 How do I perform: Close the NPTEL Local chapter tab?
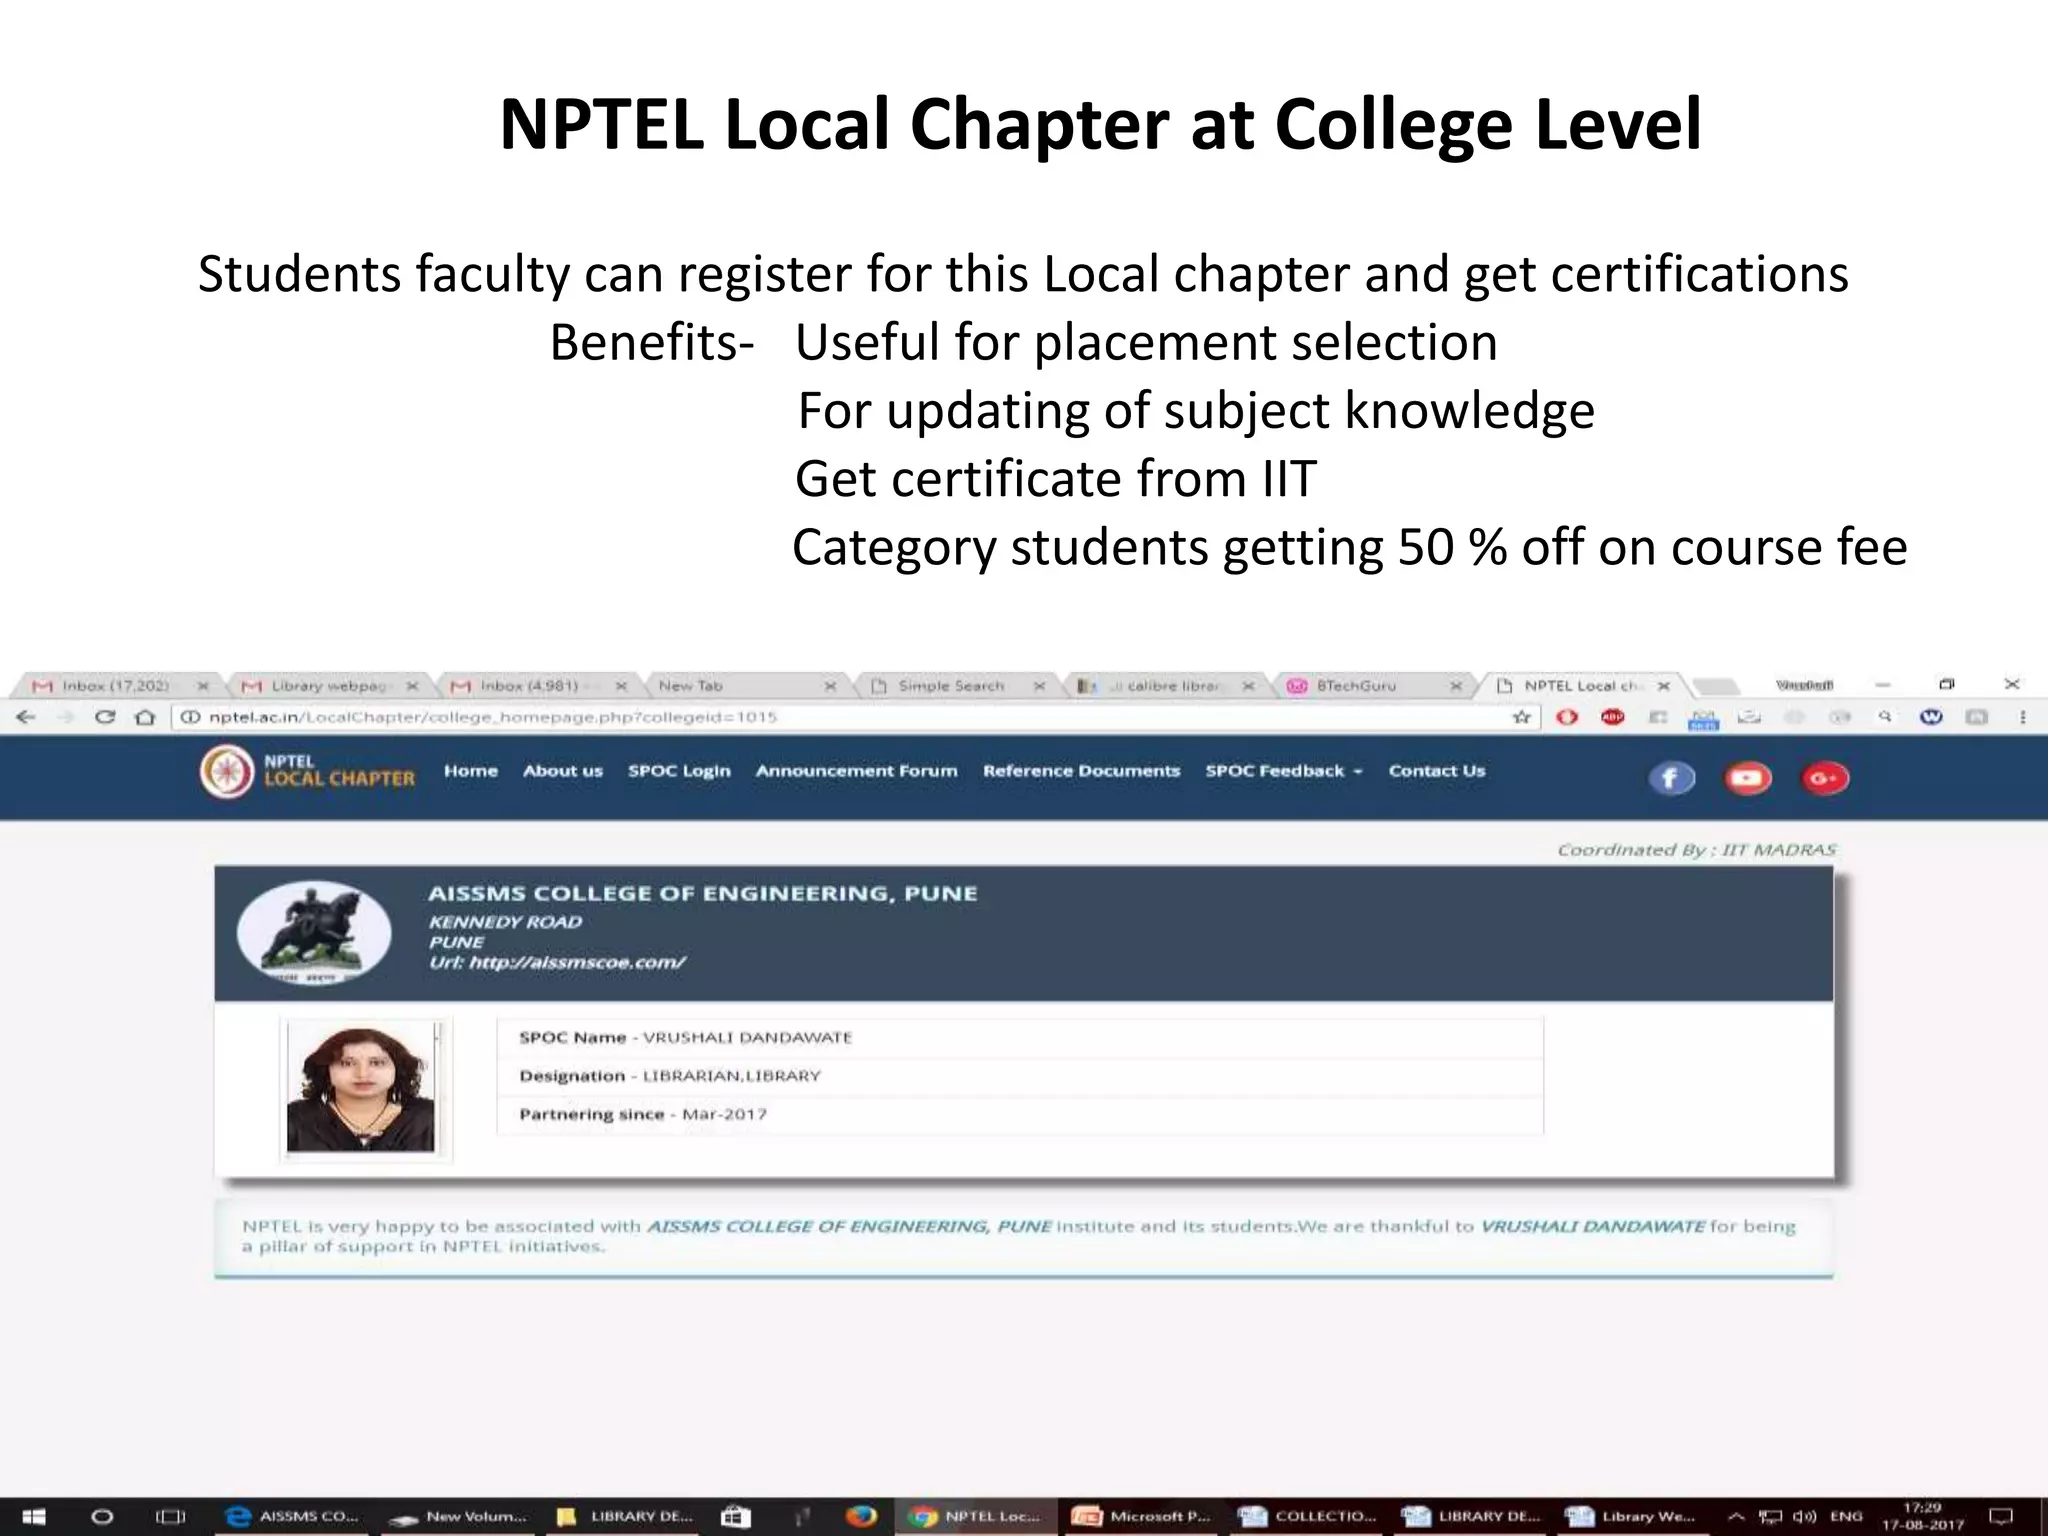pyautogui.click(x=1663, y=686)
